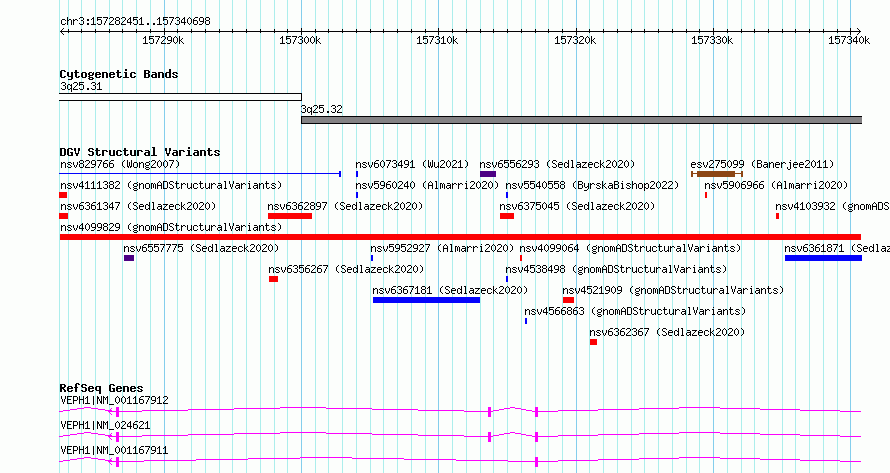Select the VEPH1|NM_024621 transcript label
The height and width of the screenshot is (473, 890).
click(x=105, y=425)
